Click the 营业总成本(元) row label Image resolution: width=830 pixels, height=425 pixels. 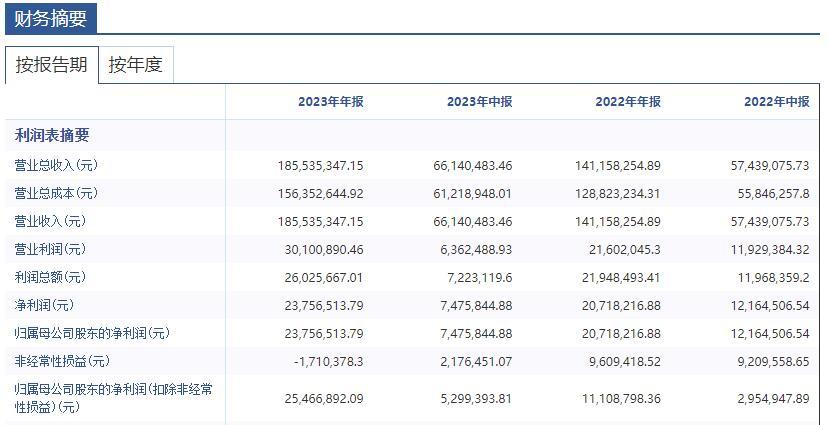[x=56, y=193]
